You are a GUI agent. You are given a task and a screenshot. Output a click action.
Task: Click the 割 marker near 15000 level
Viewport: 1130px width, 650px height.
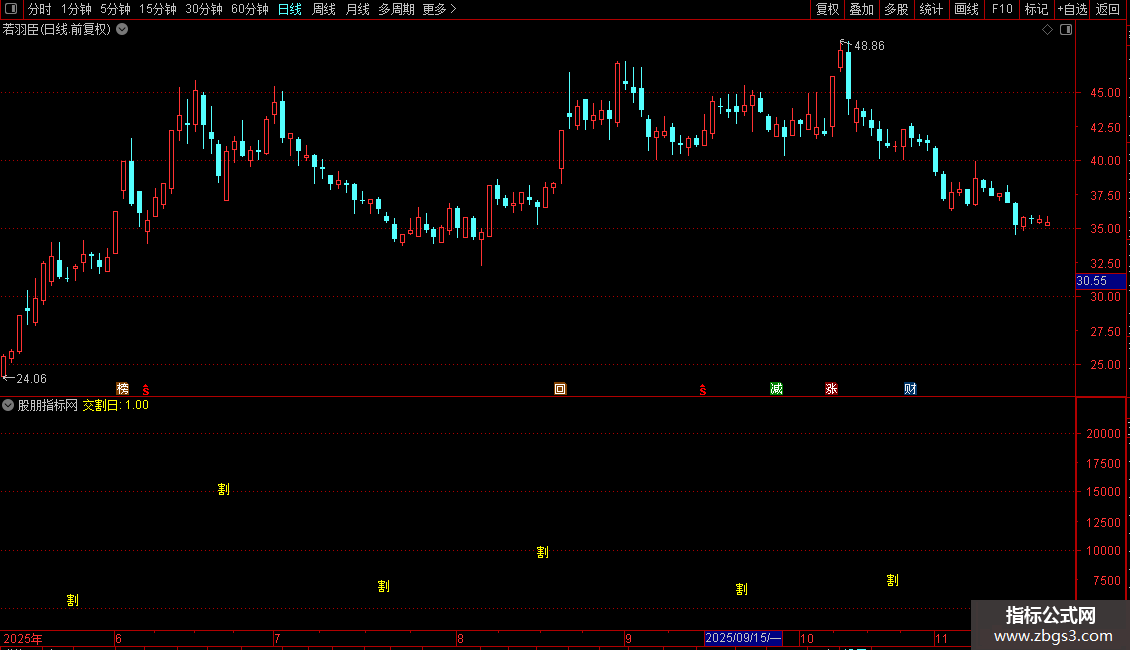pyautogui.click(x=223, y=489)
